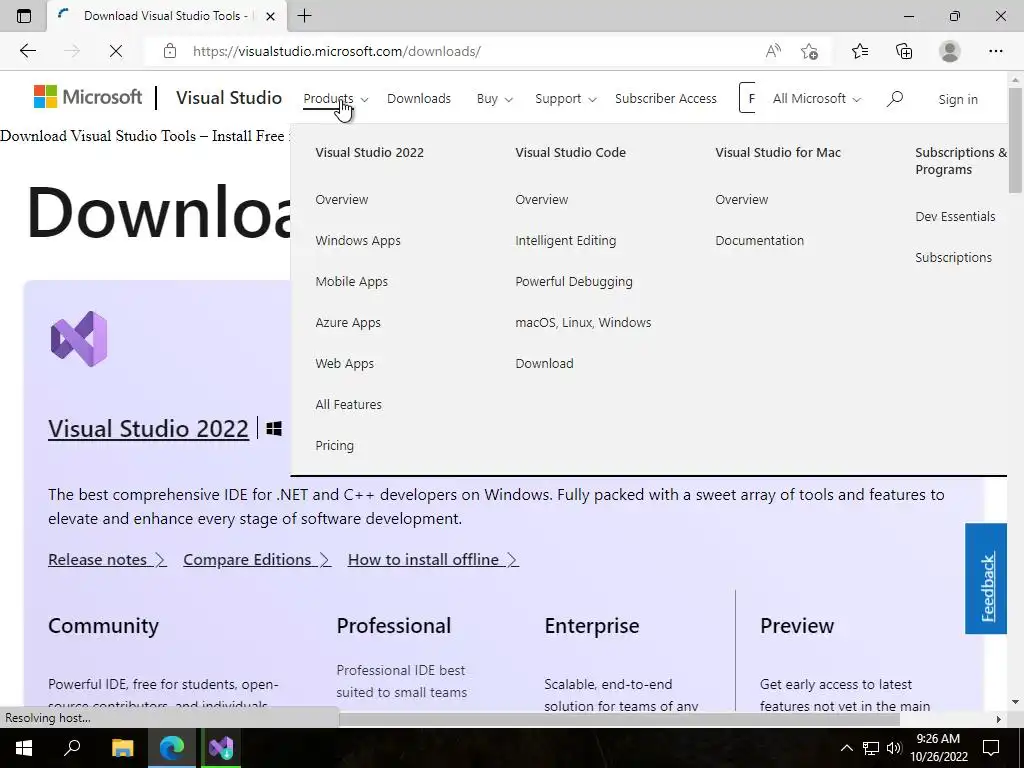1024x768 pixels.
Task: Select Pricing in Products menu
Action: click(x=334, y=445)
